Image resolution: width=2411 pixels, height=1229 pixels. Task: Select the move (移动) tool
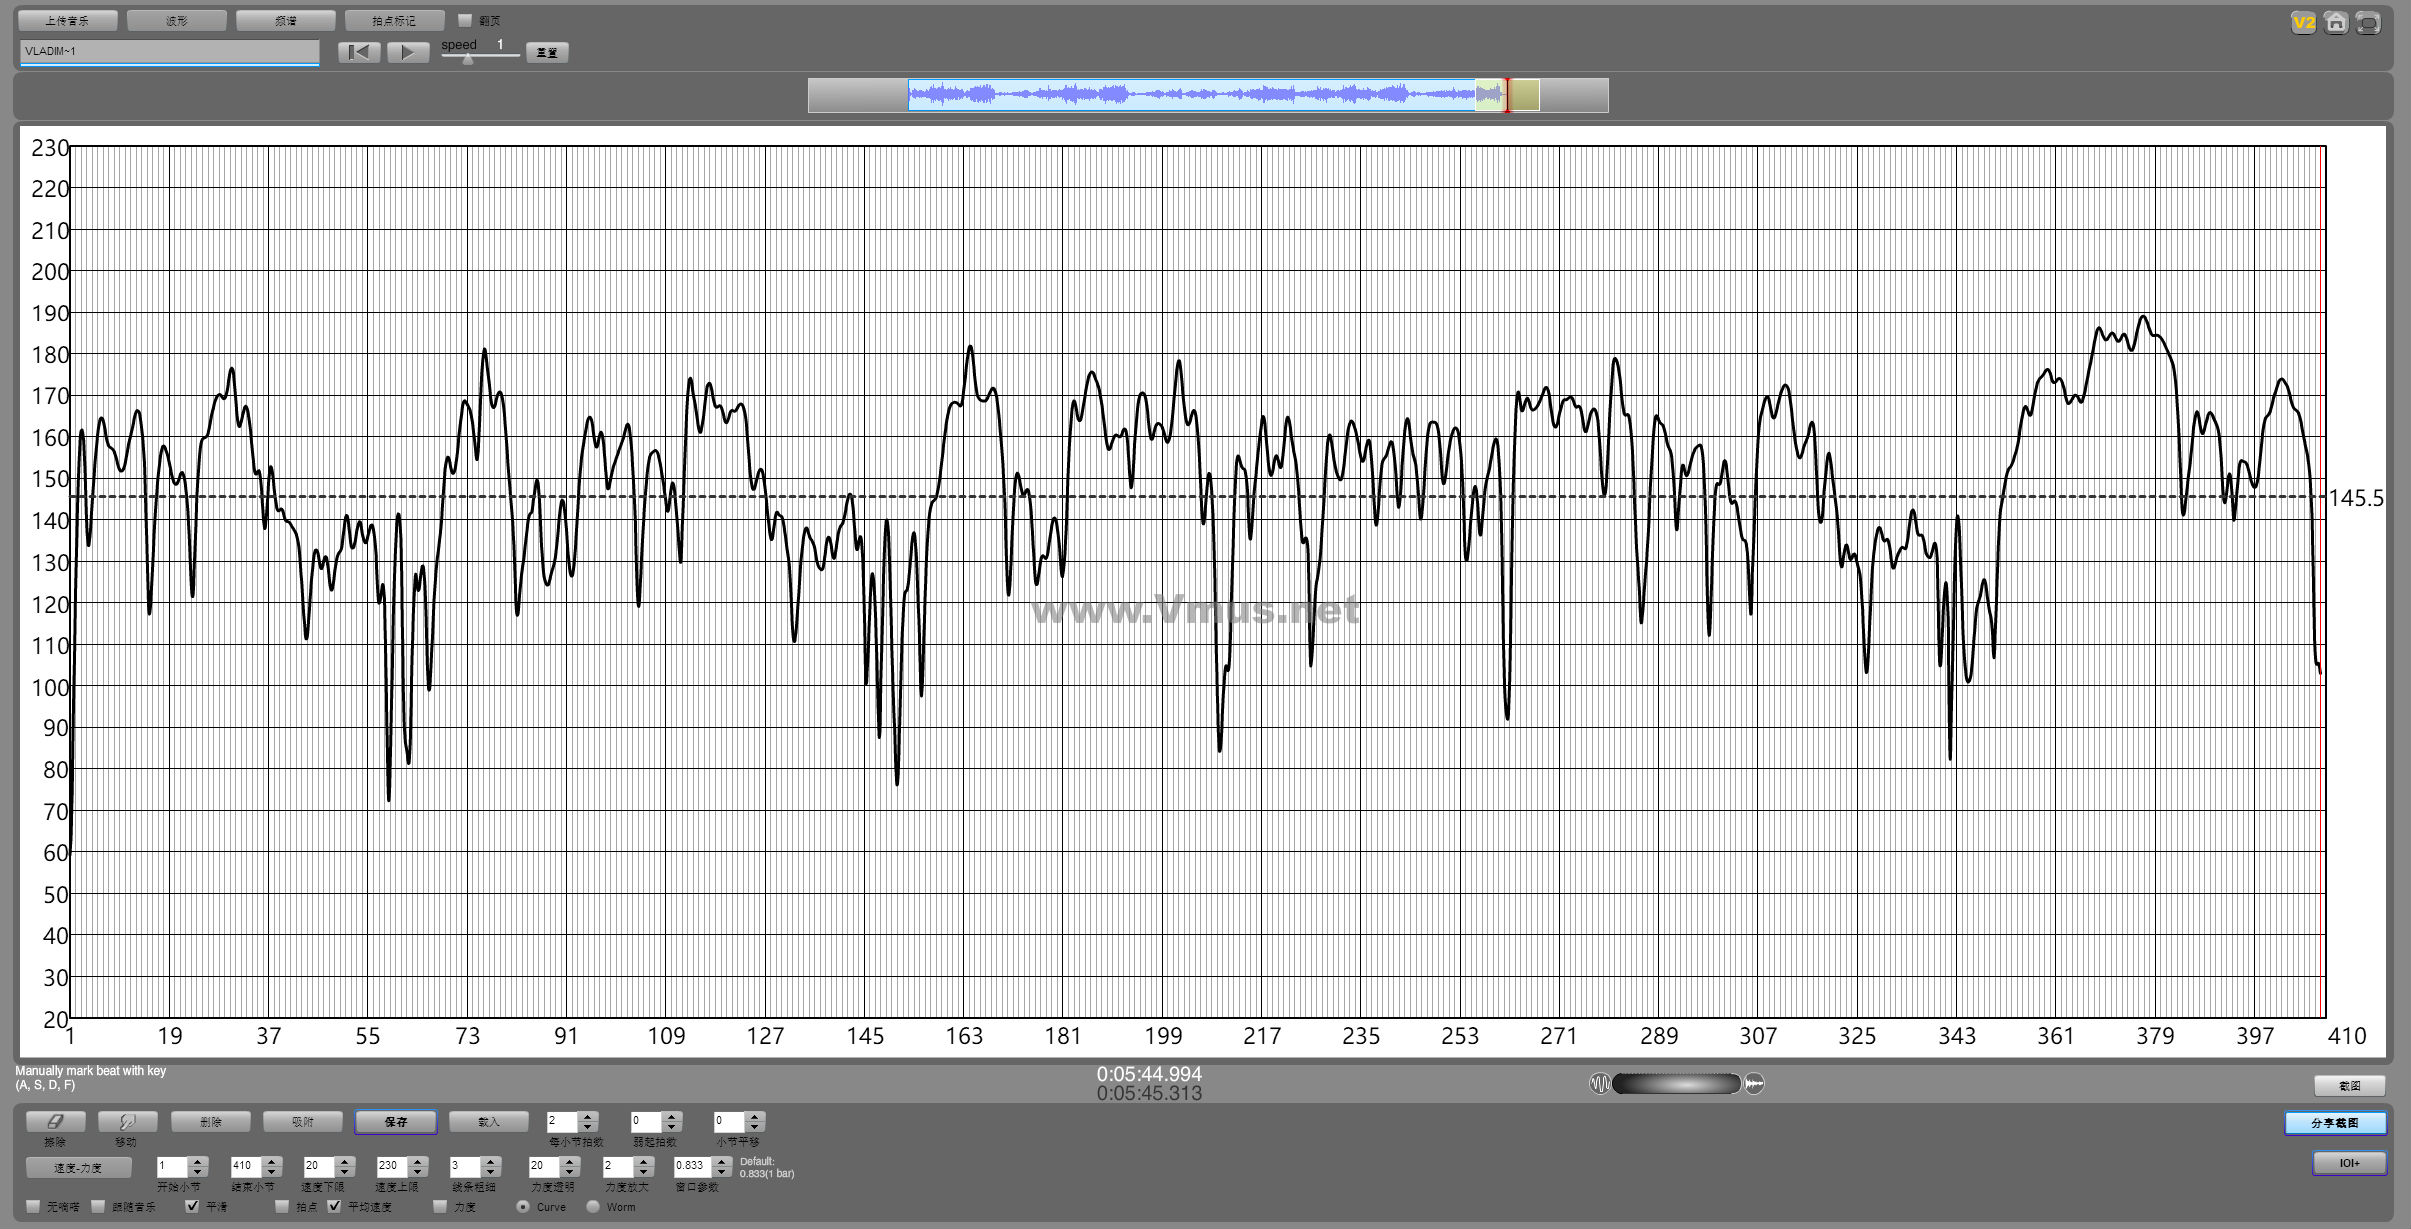(x=127, y=1122)
